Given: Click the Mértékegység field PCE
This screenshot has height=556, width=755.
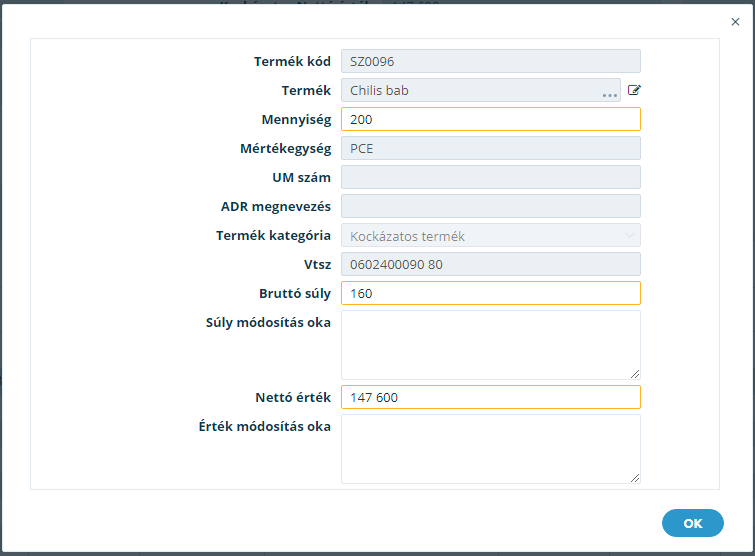Looking at the screenshot, I should pos(491,148).
